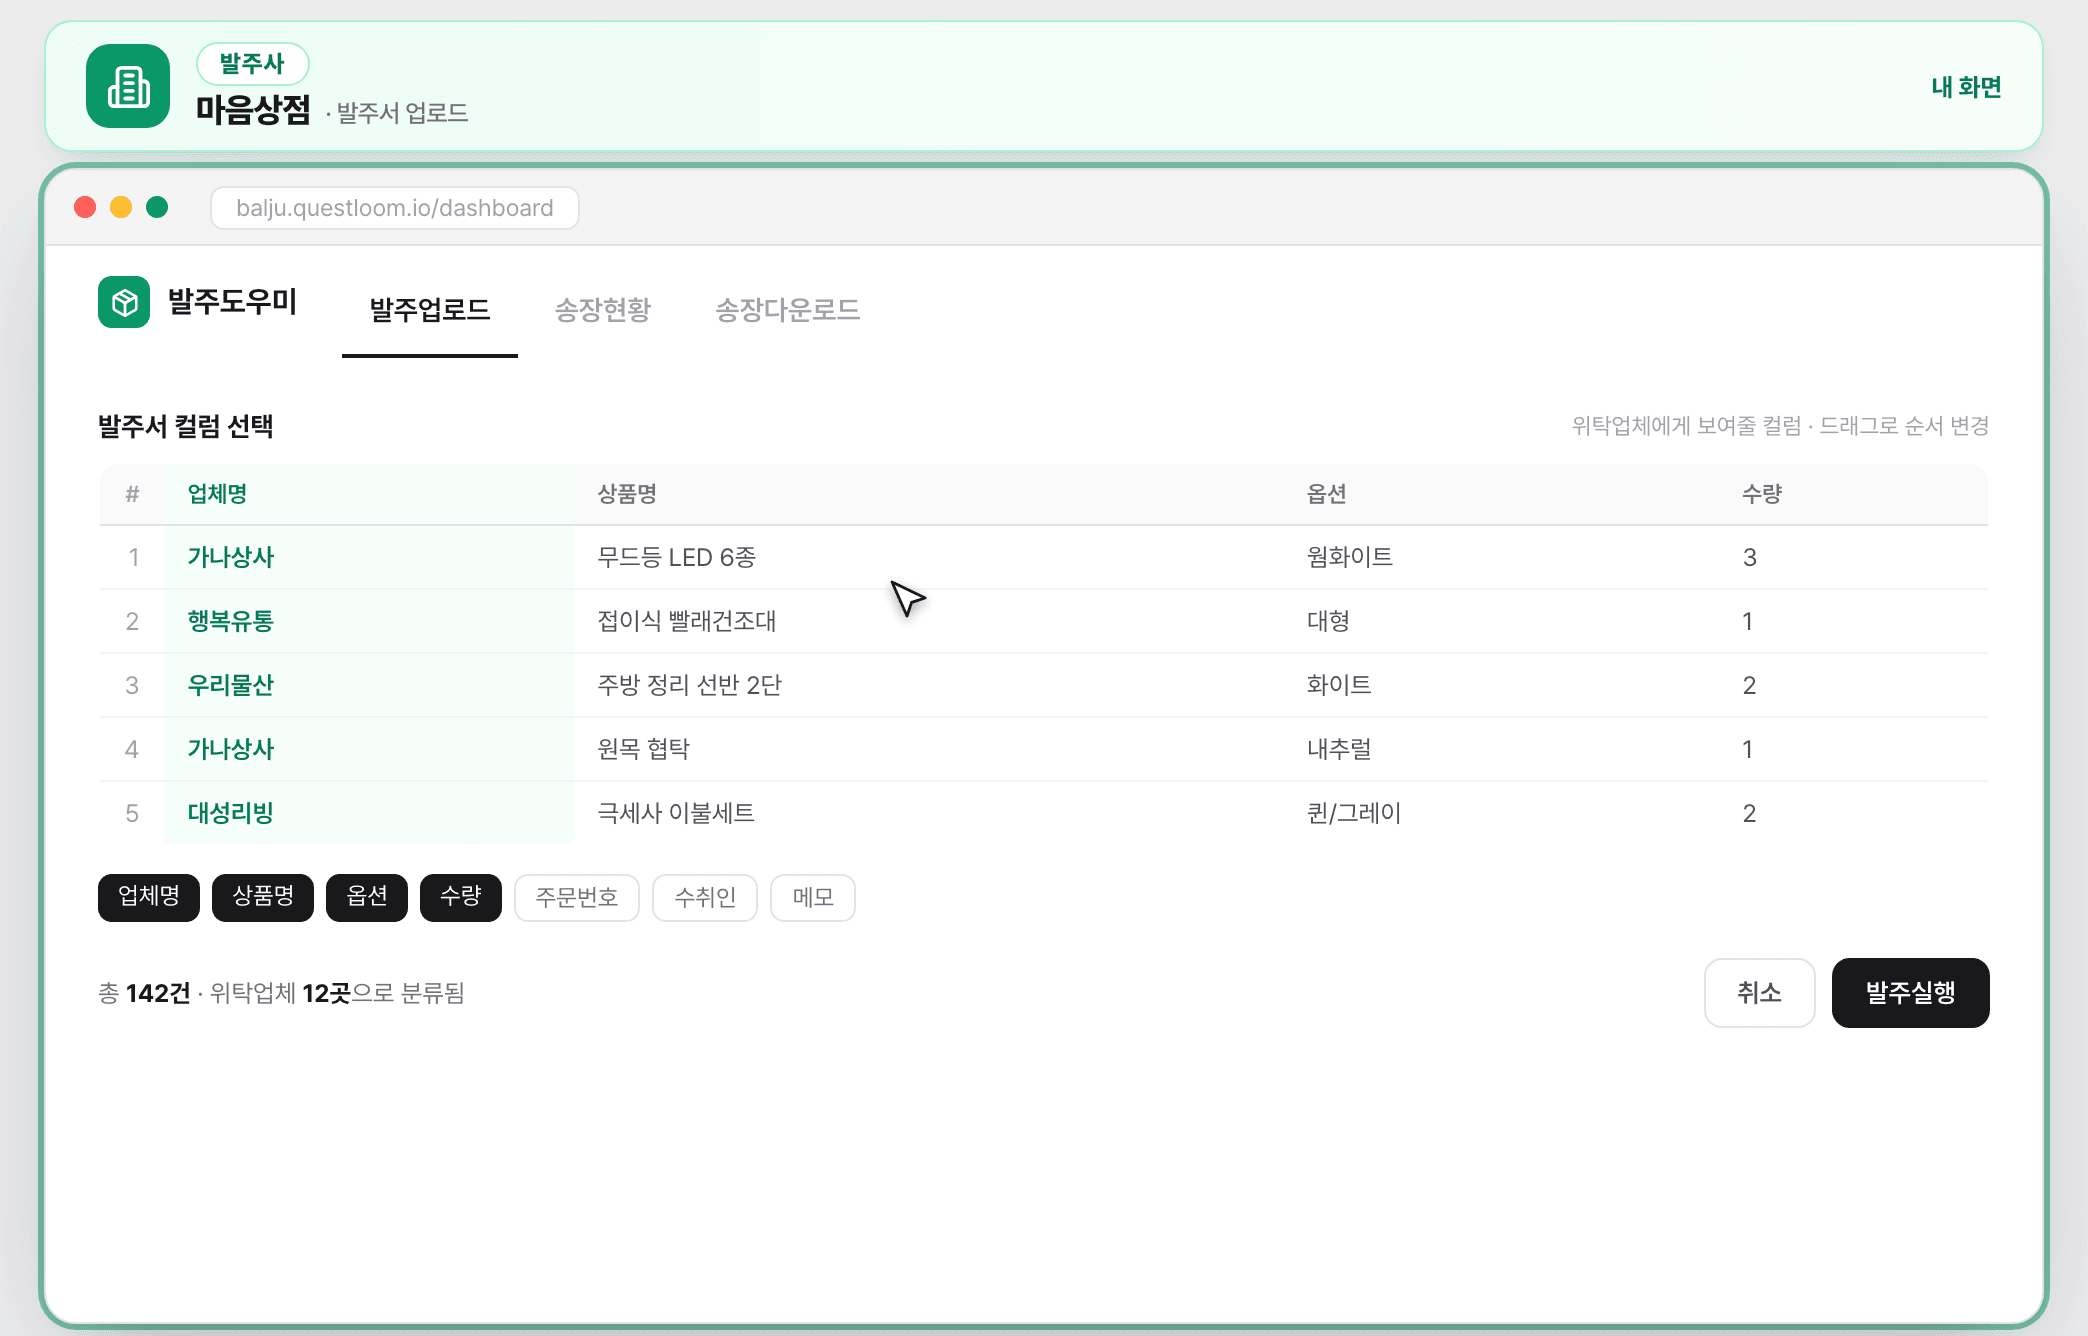Toggle off the 업체명 column chip
The height and width of the screenshot is (1336, 2088).
click(x=149, y=897)
